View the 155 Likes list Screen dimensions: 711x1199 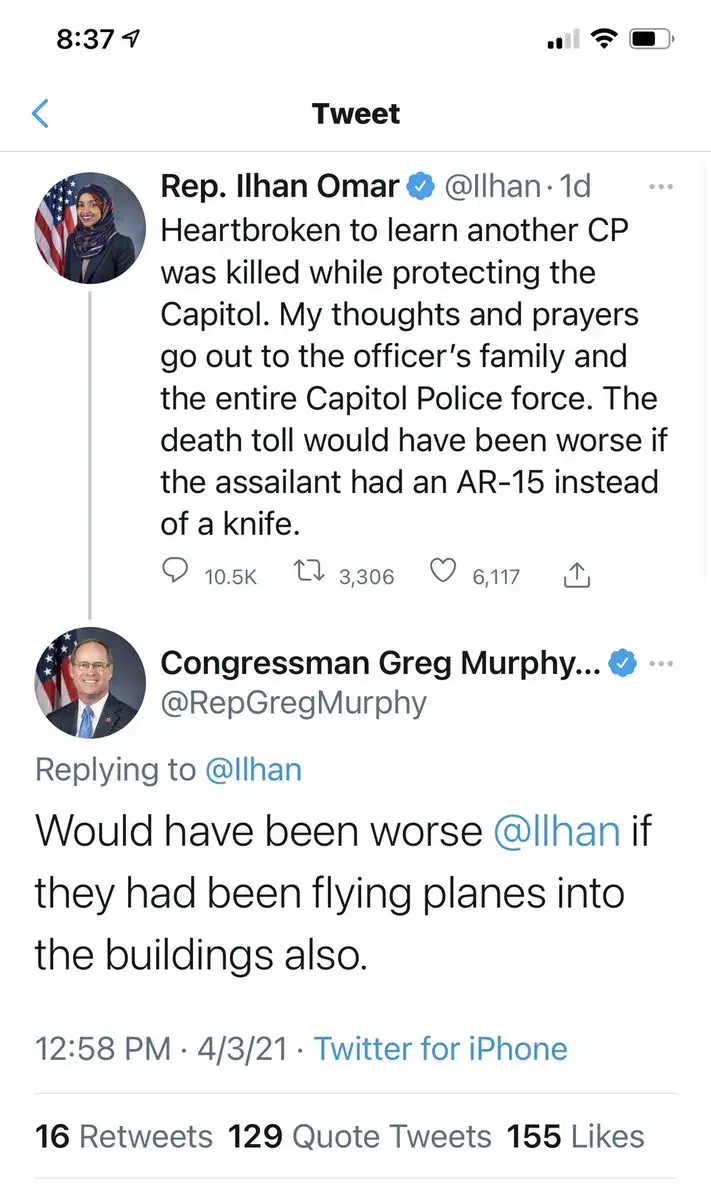coord(575,1137)
